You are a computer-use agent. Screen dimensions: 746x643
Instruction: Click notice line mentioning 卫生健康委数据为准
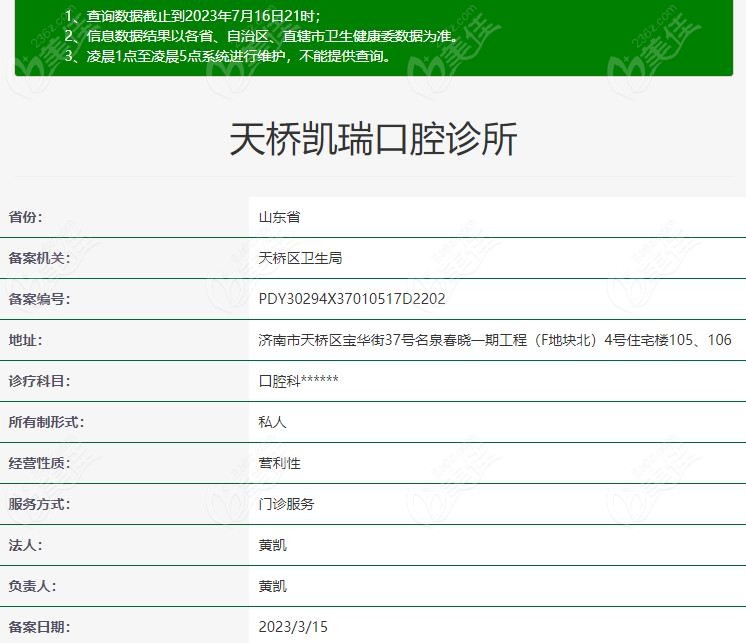(x=262, y=36)
